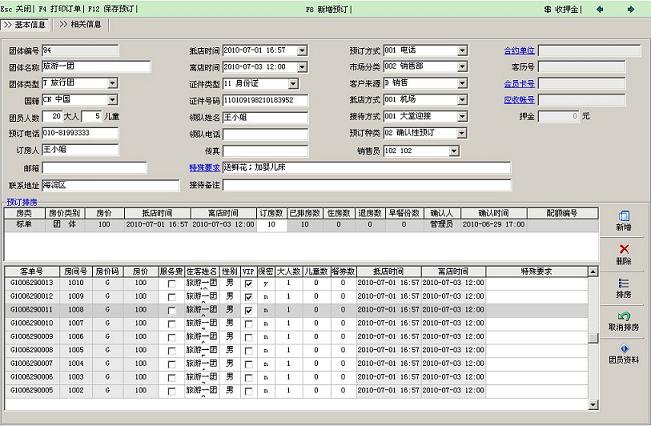The image size is (651, 426).
Task: Open the 团体类型 dropdown
Action: [x=113, y=83]
